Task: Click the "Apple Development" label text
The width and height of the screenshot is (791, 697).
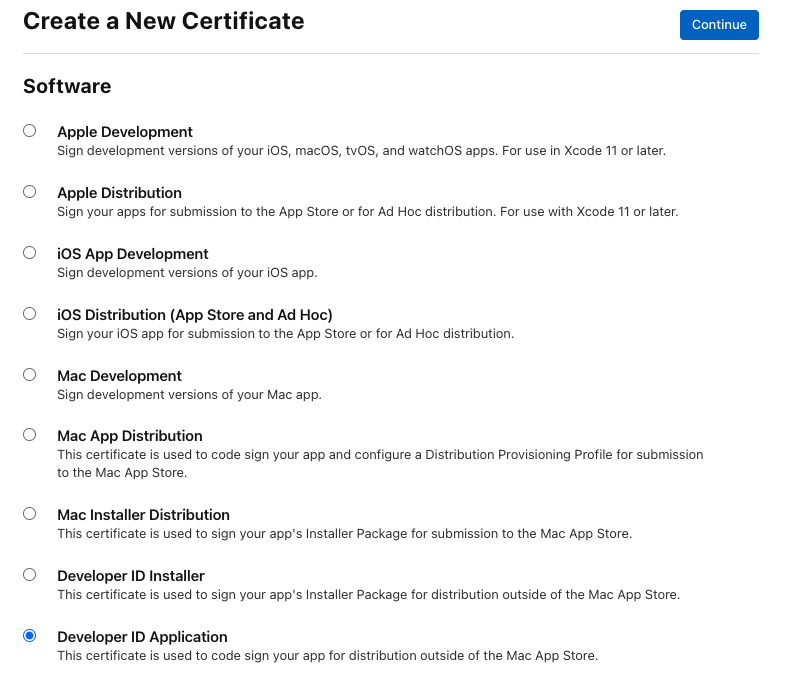Action: coord(125,132)
